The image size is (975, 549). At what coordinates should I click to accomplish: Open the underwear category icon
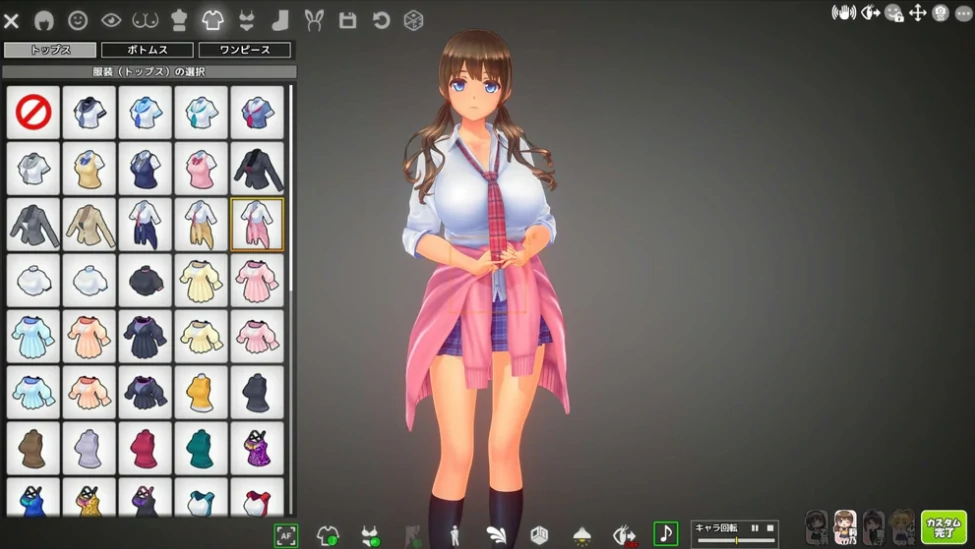pos(247,21)
